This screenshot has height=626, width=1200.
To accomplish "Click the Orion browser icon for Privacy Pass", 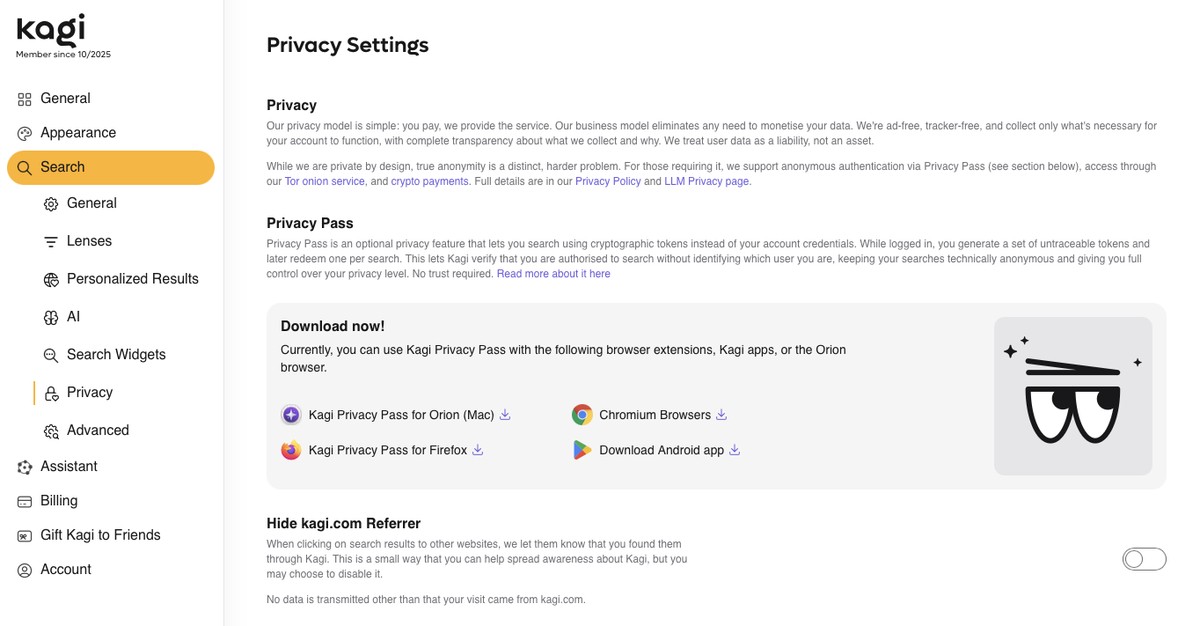I will tap(291, 414).
